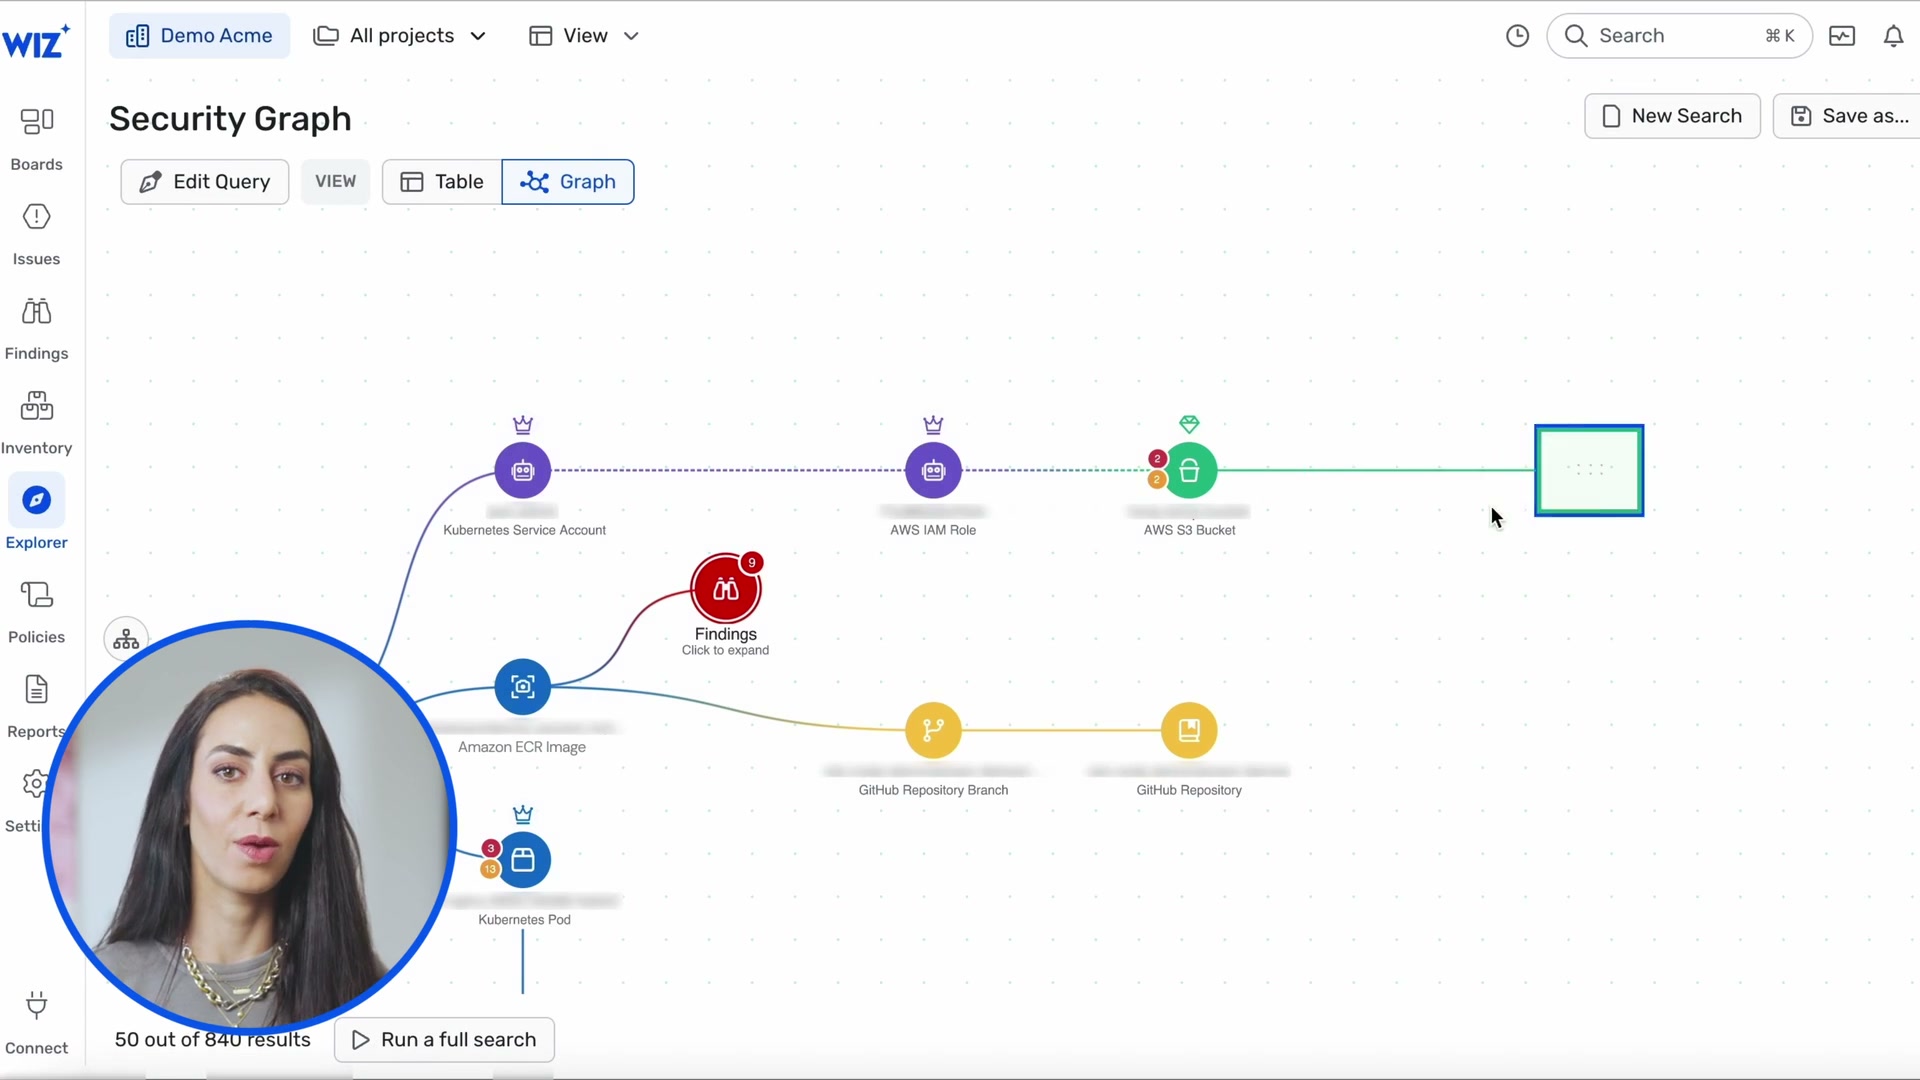Select Explorer in the sidebar

[37, 515]
